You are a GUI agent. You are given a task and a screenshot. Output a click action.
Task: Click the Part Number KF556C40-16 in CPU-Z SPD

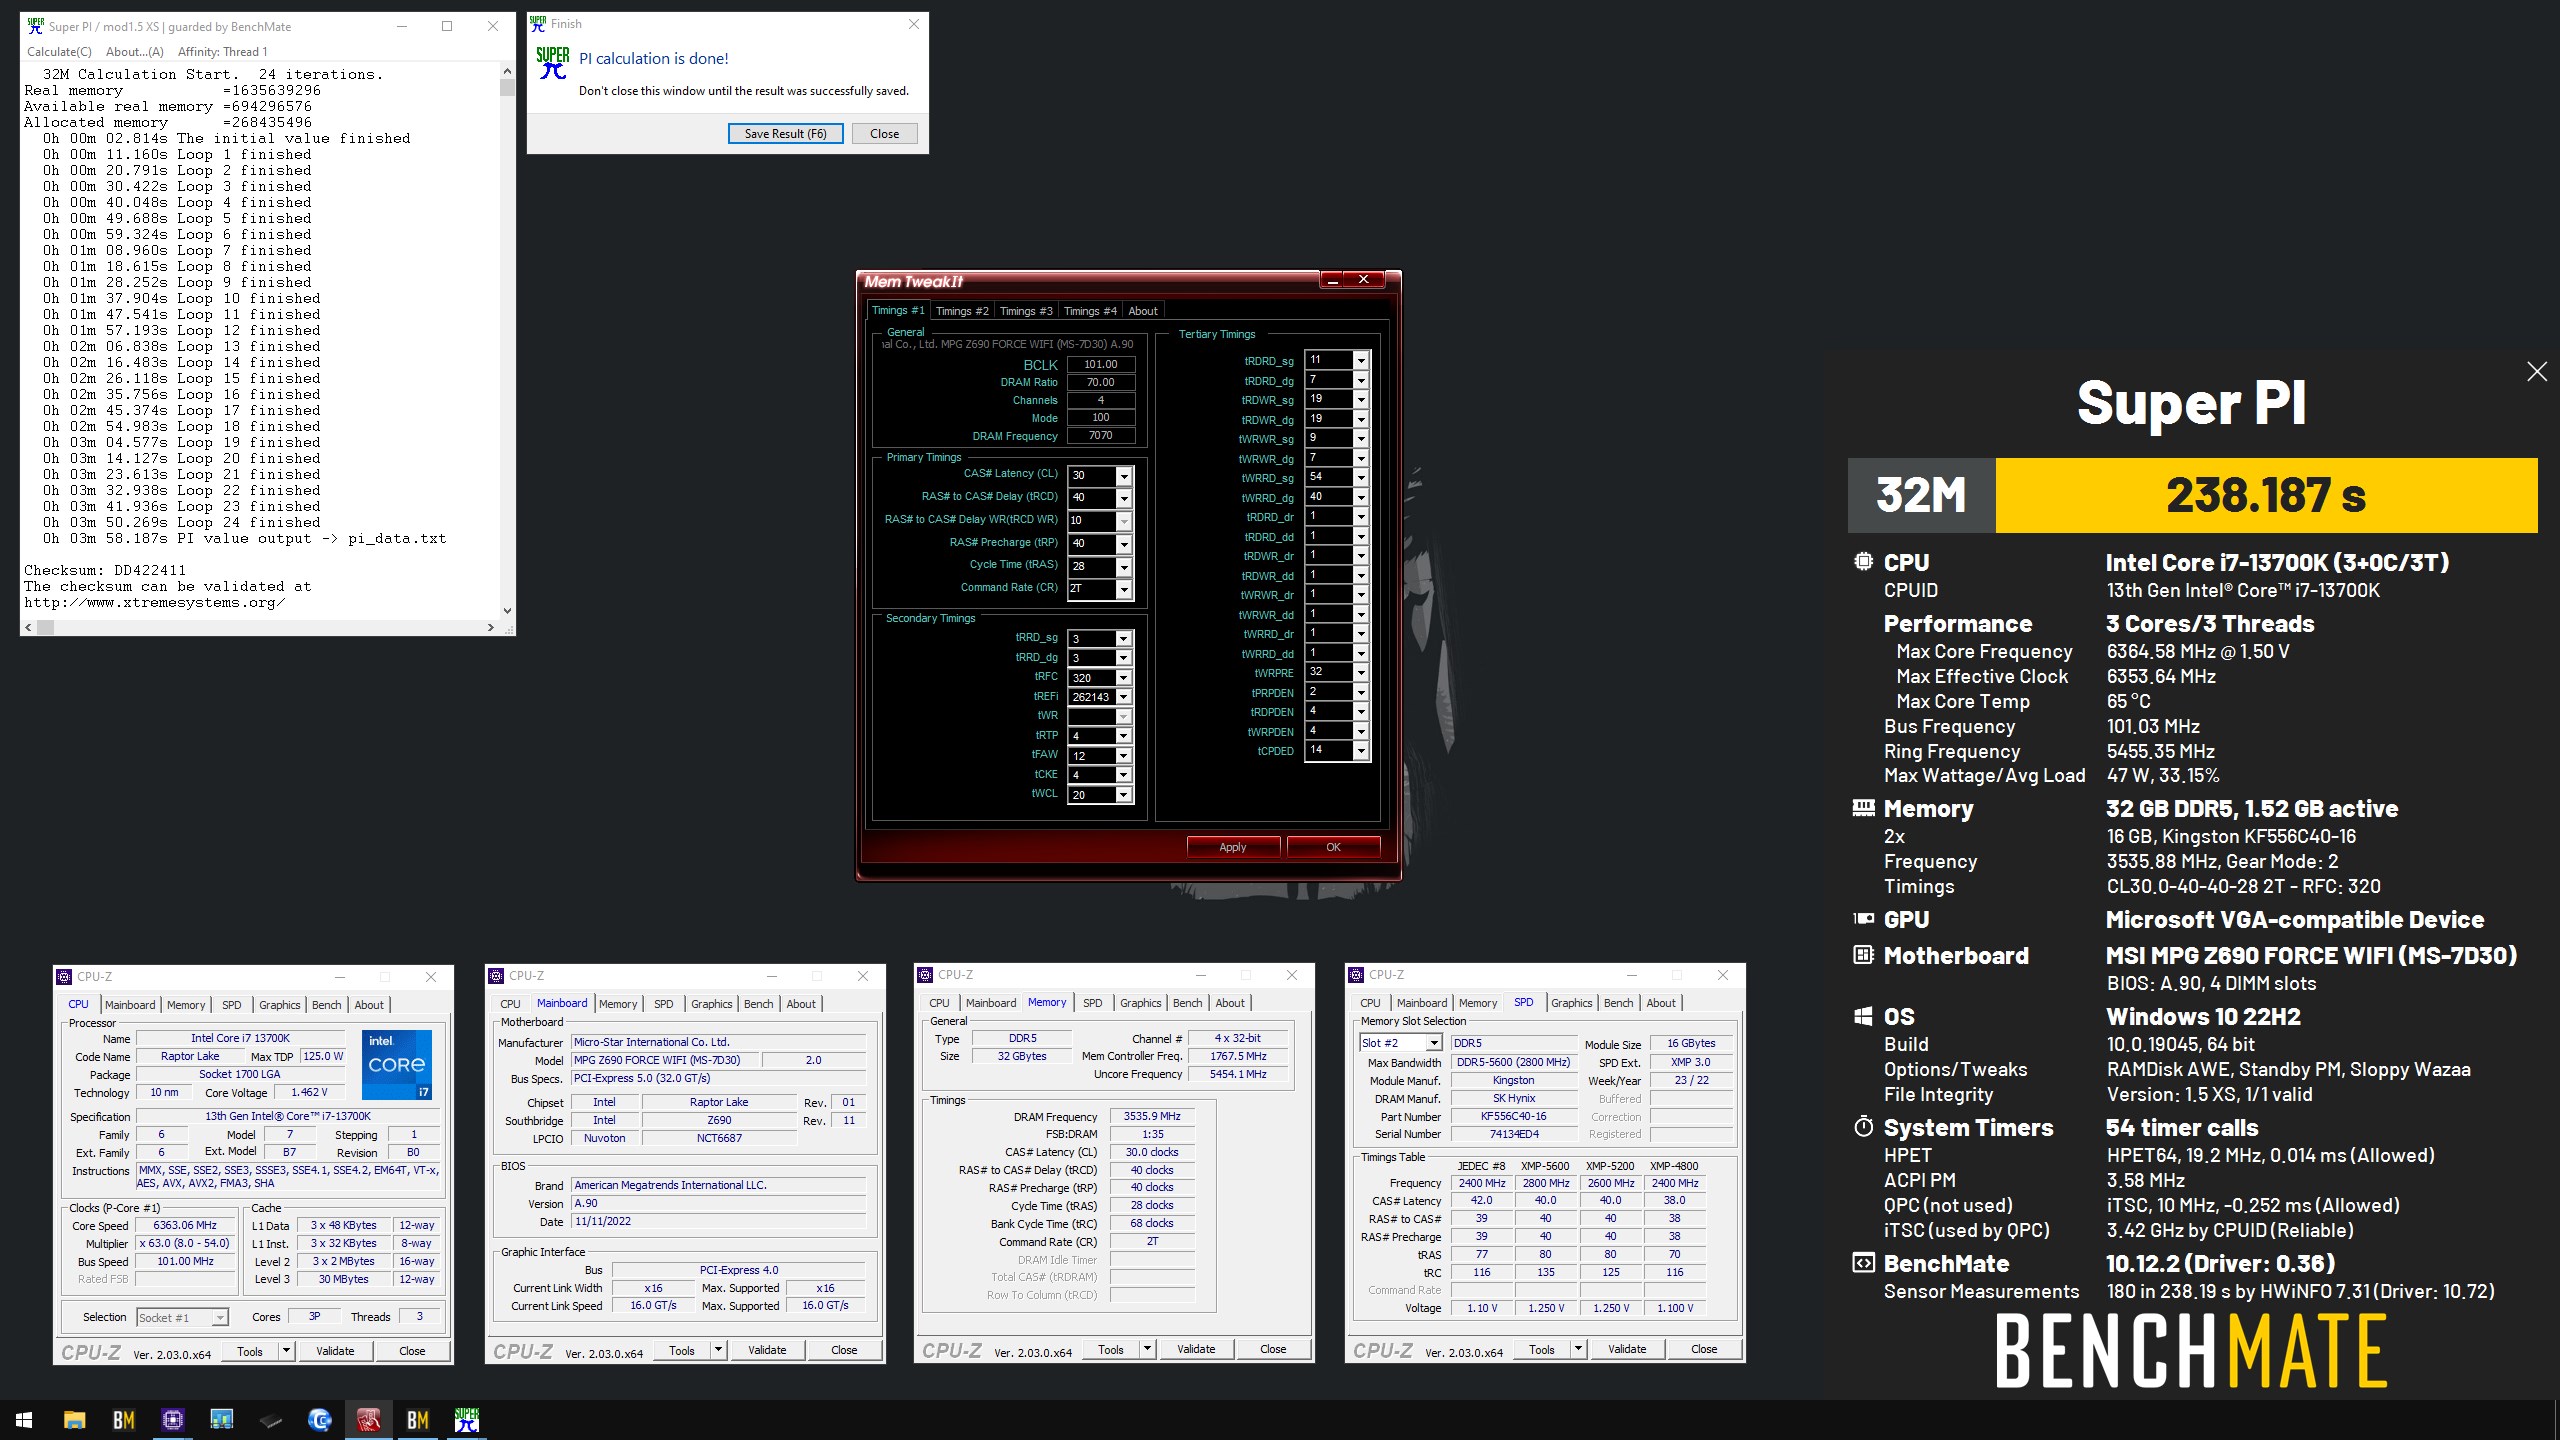(1513, 1117)
